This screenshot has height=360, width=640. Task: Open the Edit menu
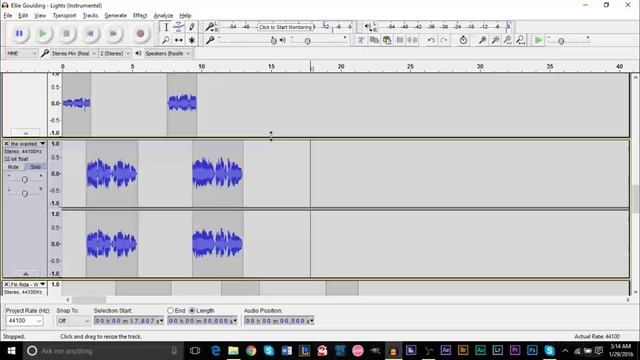coord(23,16)
